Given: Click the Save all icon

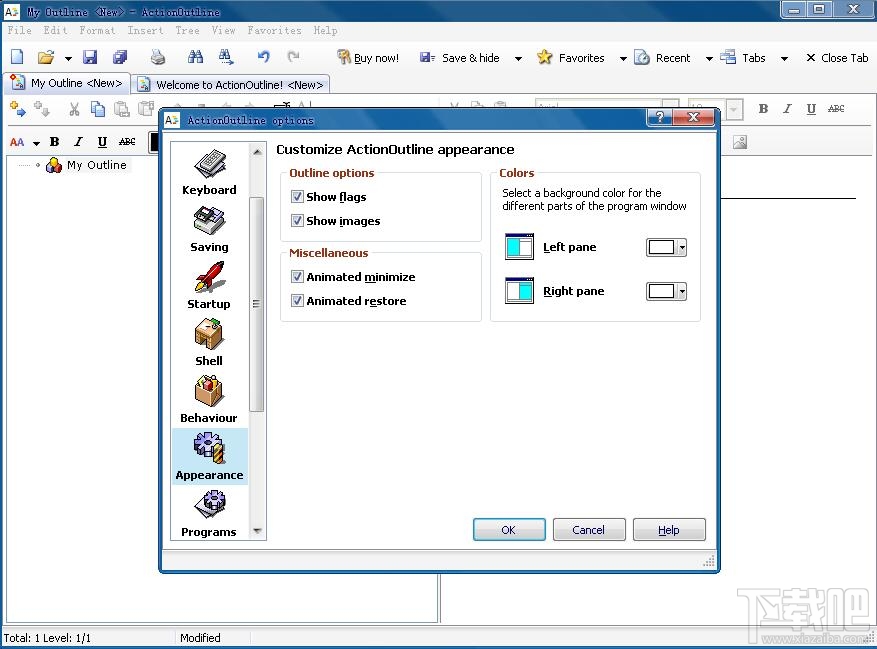Looking at the screenshot, I should pyautogui.click(x=120, y=57).
